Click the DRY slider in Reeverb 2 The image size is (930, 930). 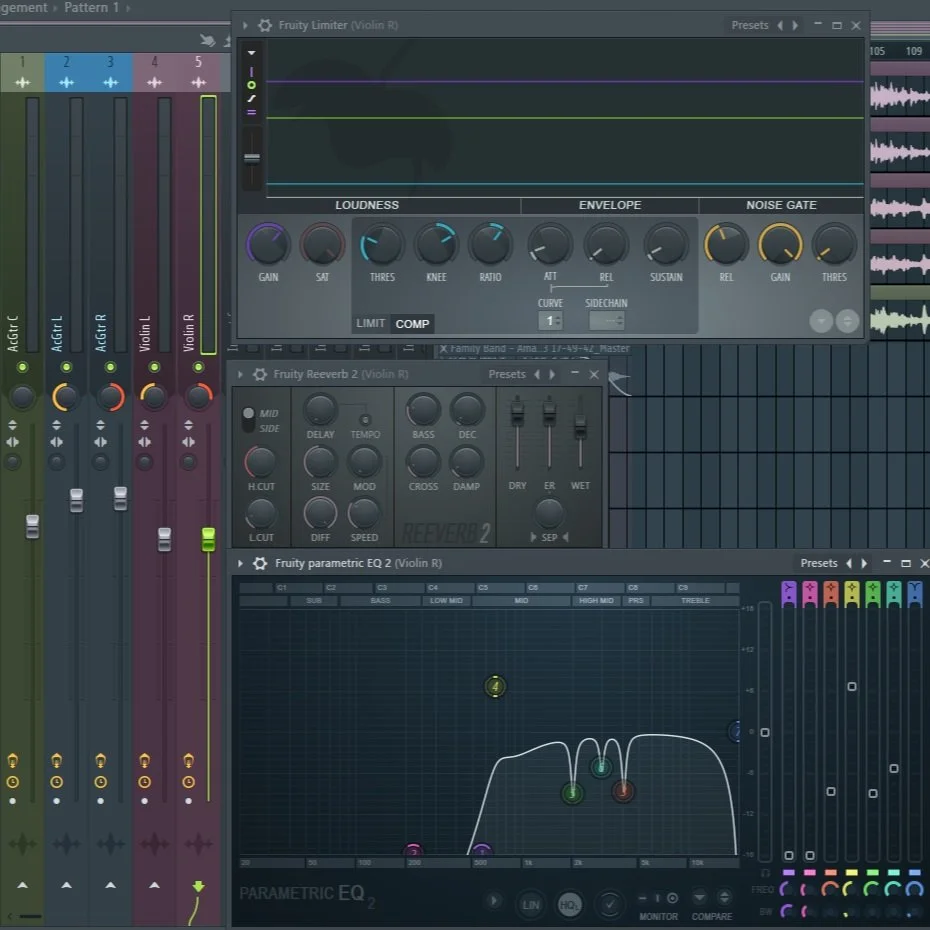(x=517, y=412)
